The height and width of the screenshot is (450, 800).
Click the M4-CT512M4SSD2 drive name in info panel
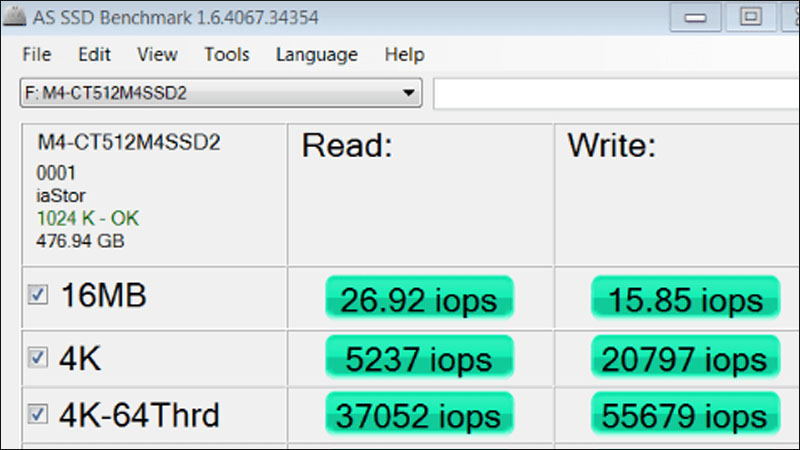click(x=129, y=142)
